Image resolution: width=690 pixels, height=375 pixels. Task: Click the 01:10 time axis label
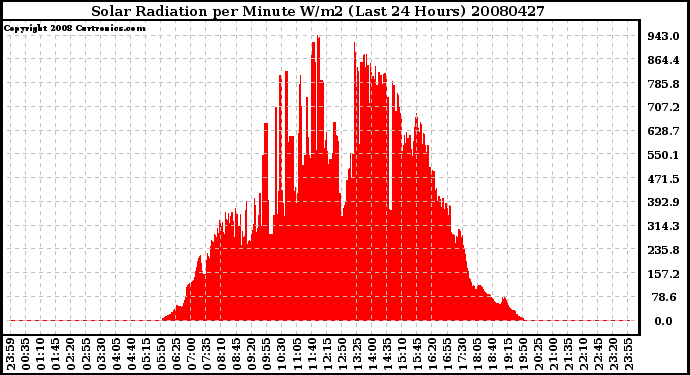pos(41,354)
